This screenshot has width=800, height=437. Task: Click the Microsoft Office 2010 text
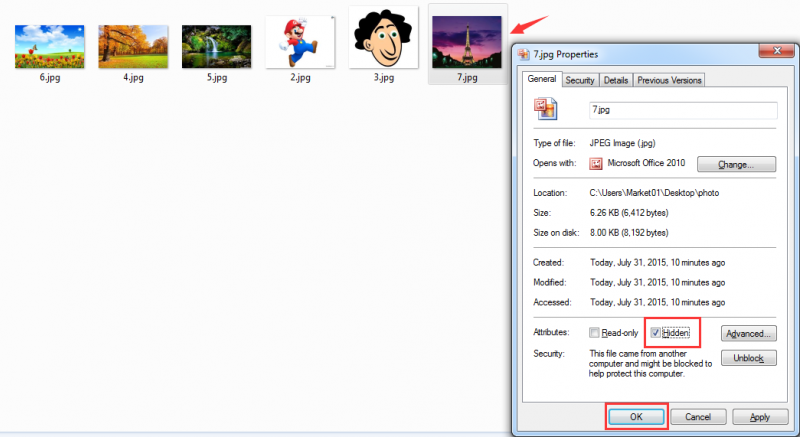tap(646, 163)
